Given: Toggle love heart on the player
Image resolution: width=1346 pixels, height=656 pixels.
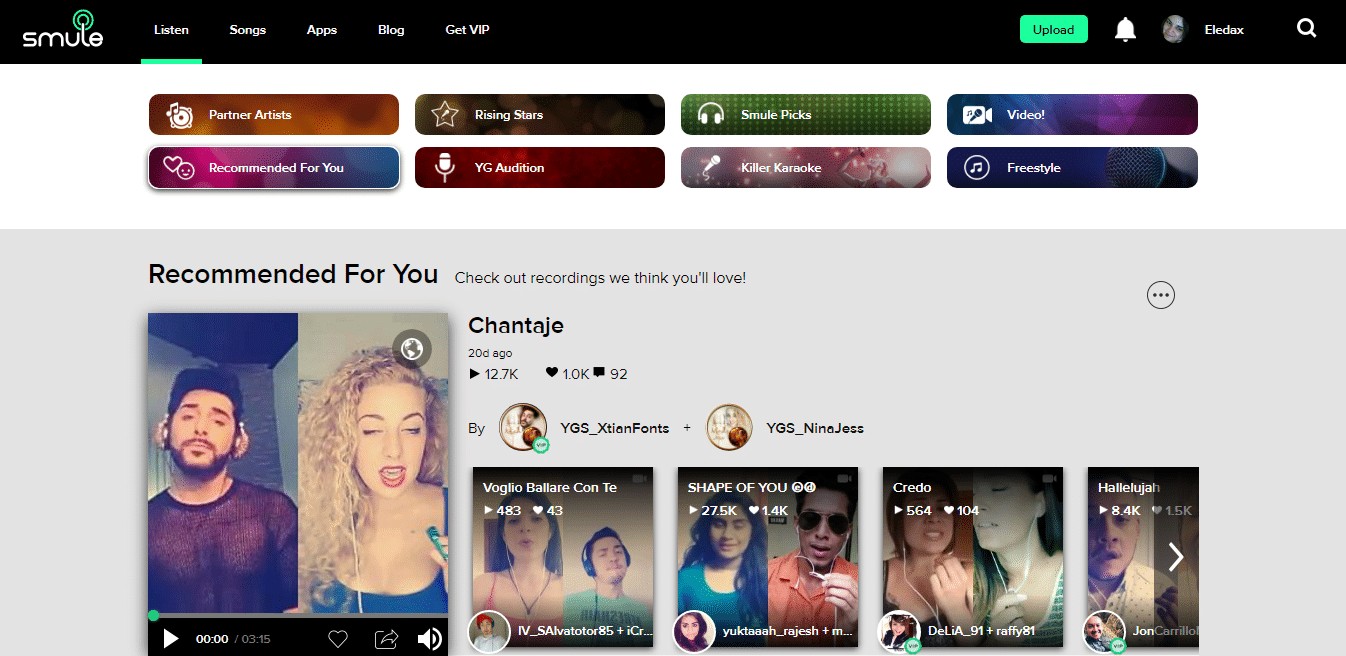Looking at the screenshot, I should point(338,639).
